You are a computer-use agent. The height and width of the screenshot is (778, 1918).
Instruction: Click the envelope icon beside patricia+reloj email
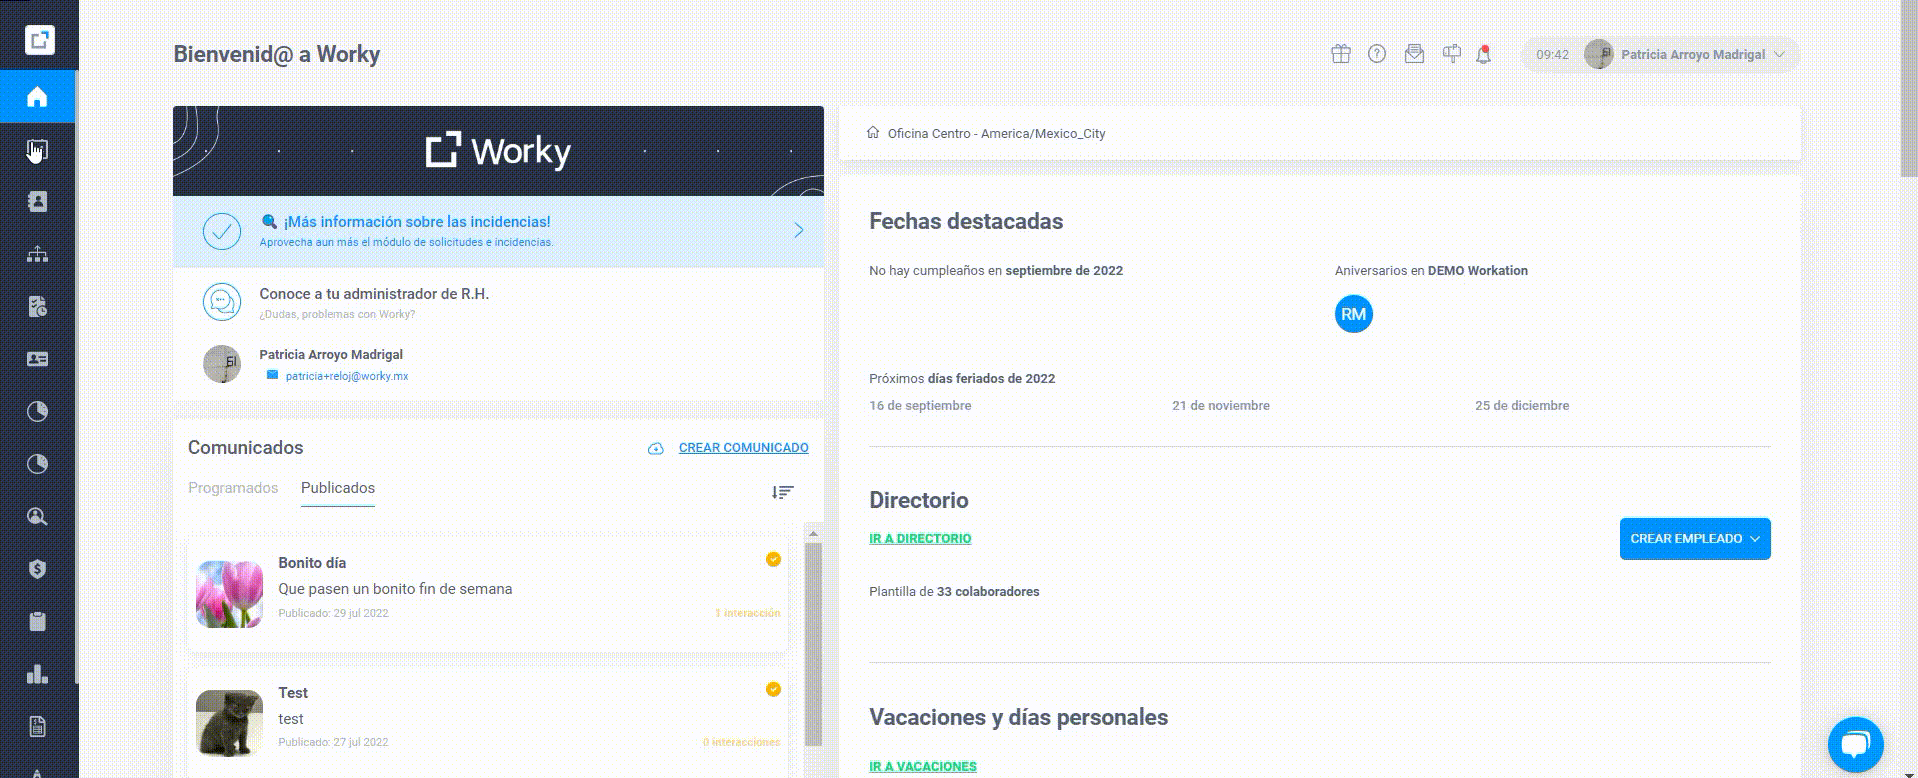click(272, 375)
